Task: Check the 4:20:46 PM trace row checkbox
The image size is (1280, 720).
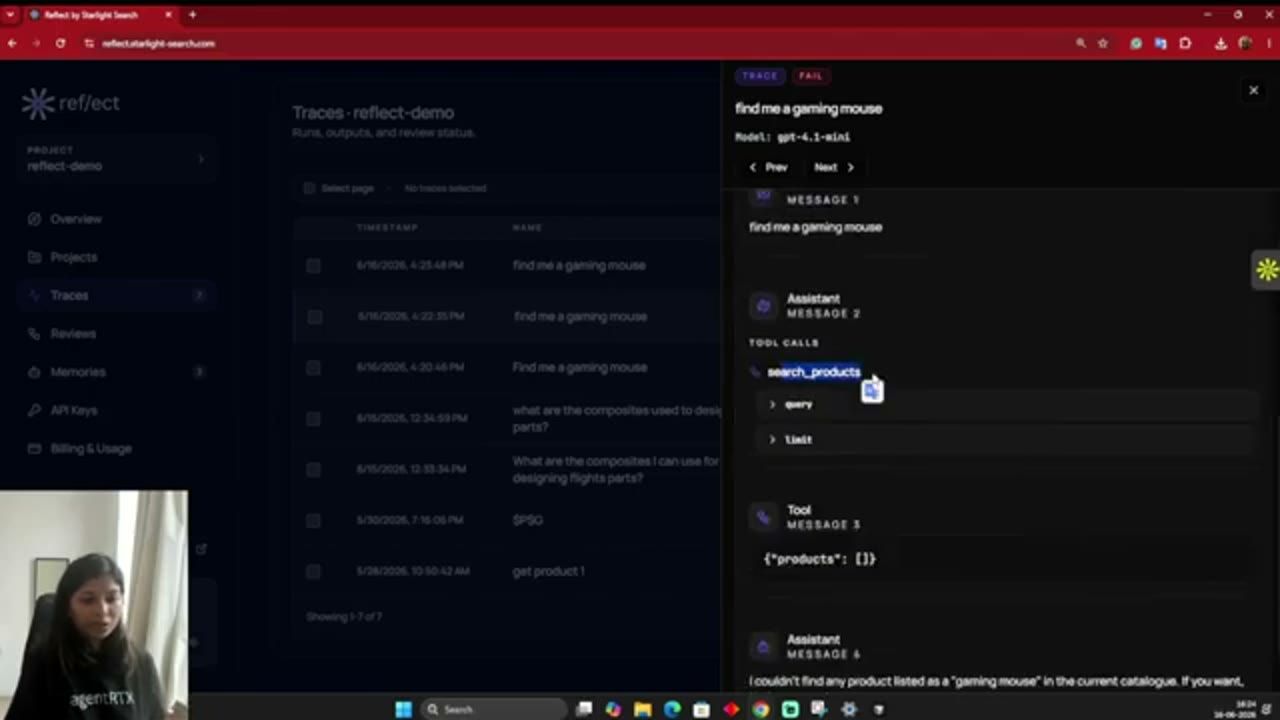Action: click(x=314, y=367)
